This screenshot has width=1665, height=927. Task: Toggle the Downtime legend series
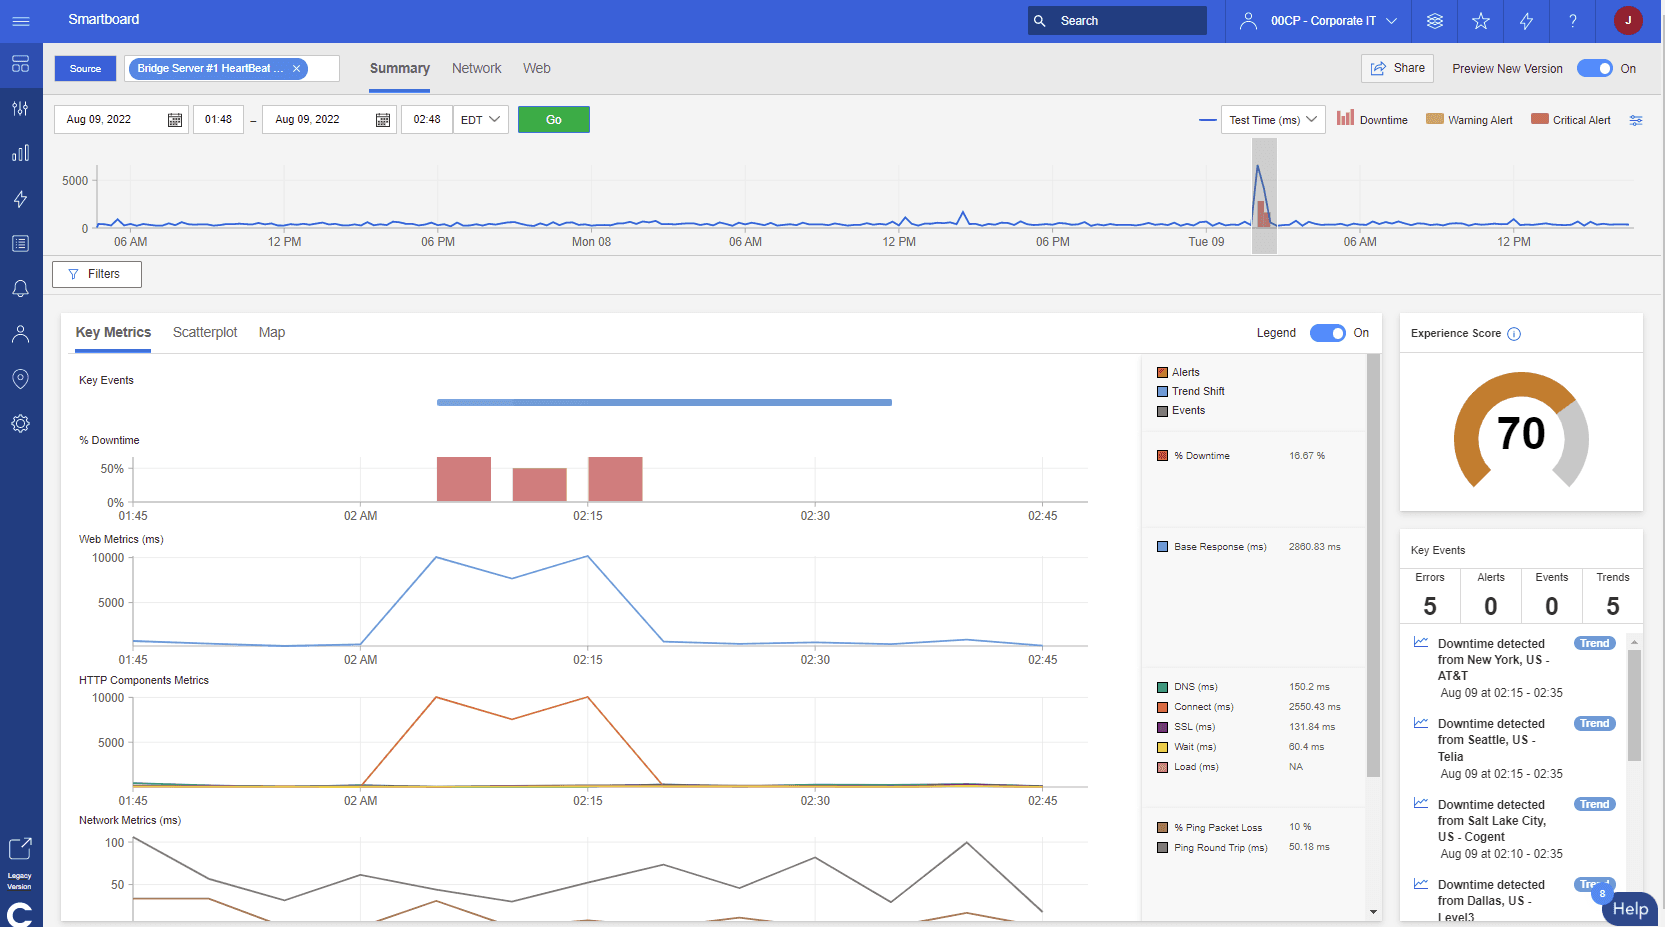[1372, 120]
